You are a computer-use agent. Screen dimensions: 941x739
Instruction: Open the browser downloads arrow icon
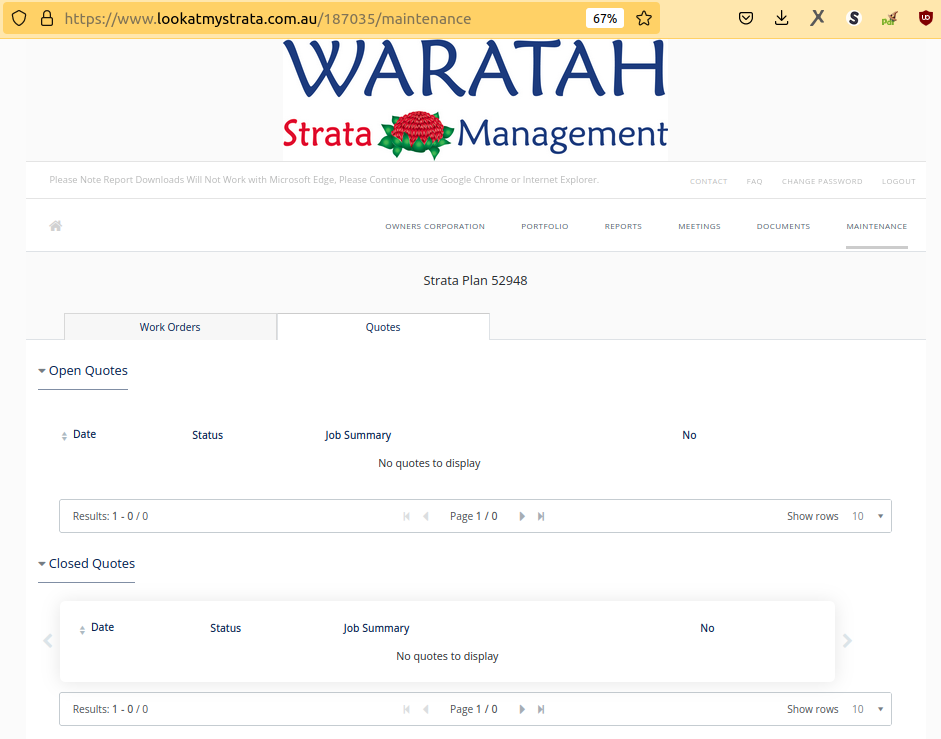[781, 18]
